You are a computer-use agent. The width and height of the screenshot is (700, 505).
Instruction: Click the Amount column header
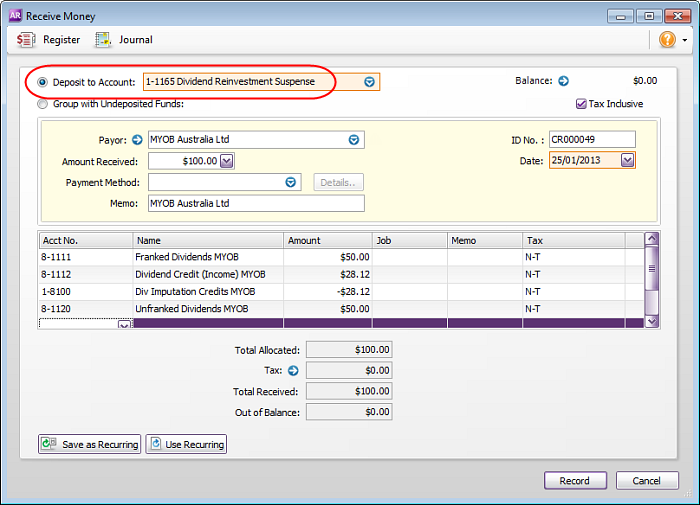(x=328, y=240)
